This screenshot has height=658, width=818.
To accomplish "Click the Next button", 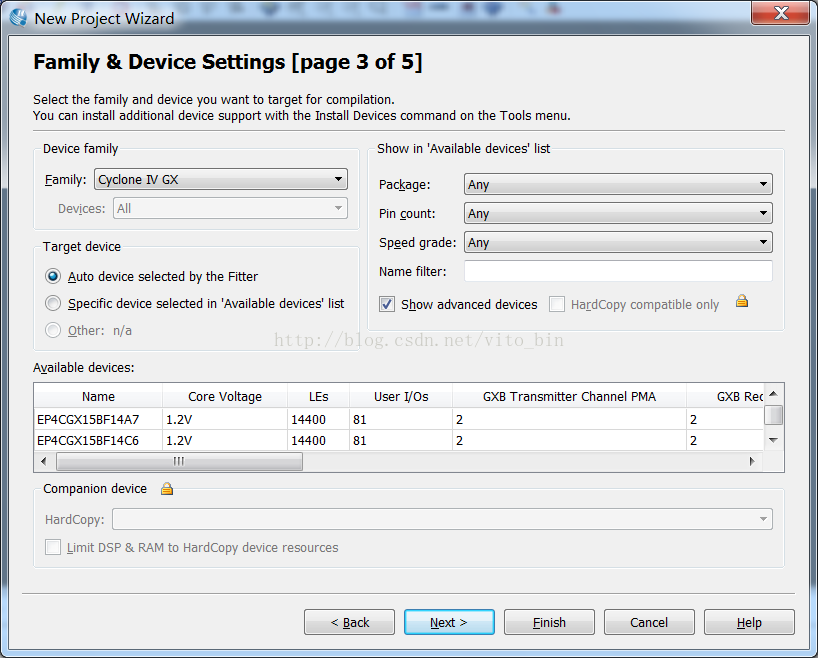I will (x=449, y=622).
